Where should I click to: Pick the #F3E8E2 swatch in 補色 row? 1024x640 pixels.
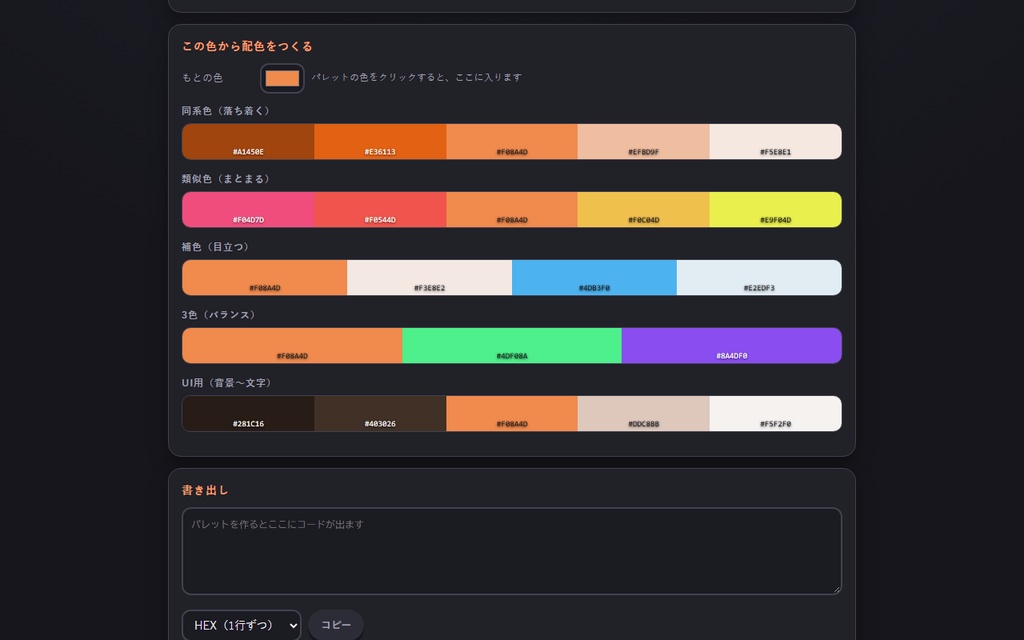pos(430,278)
